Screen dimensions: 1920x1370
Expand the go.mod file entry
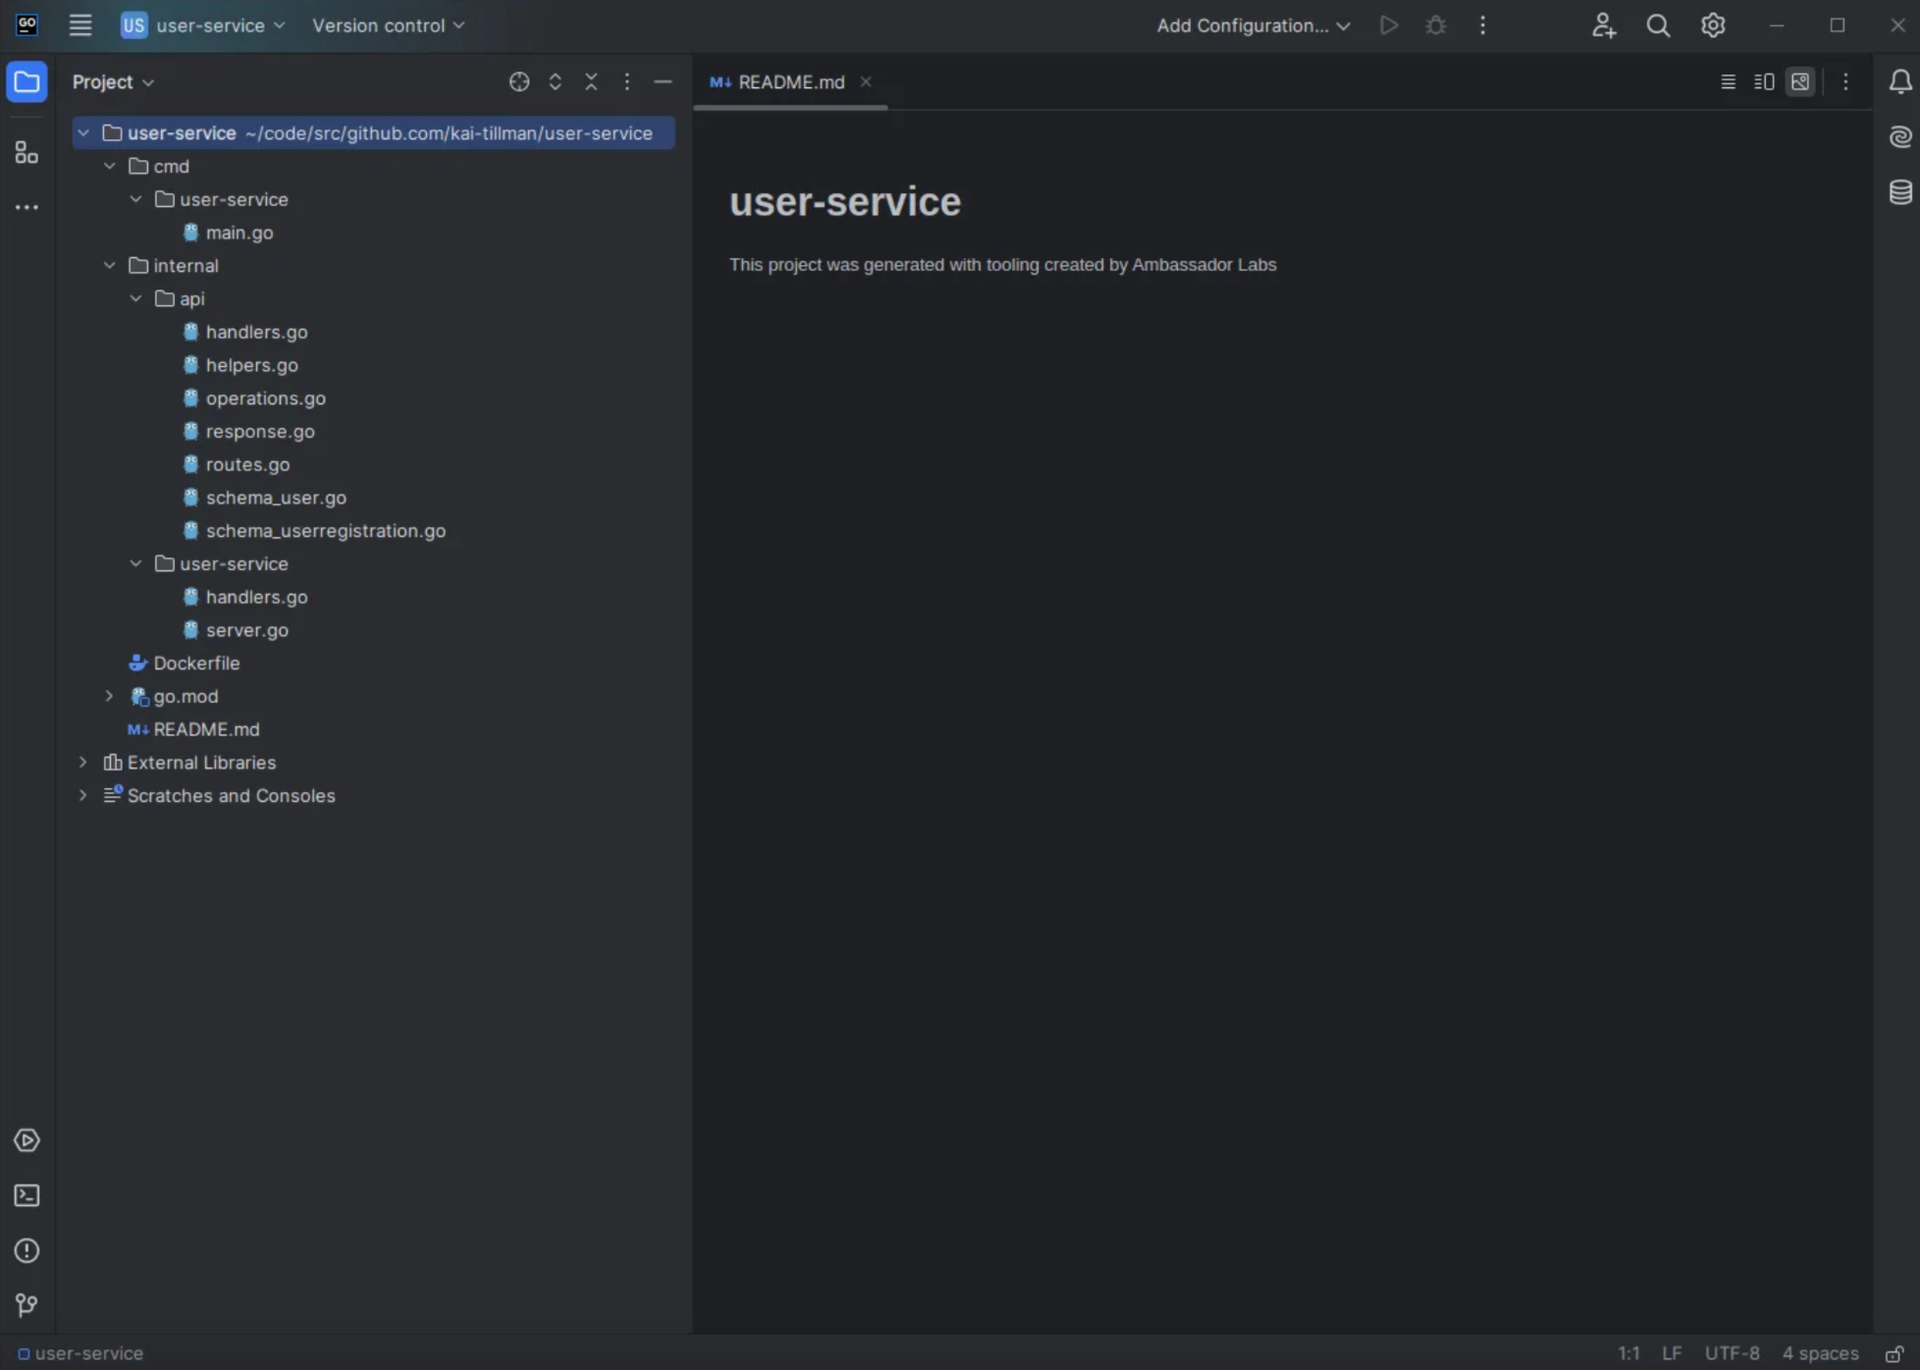point(108,695)
